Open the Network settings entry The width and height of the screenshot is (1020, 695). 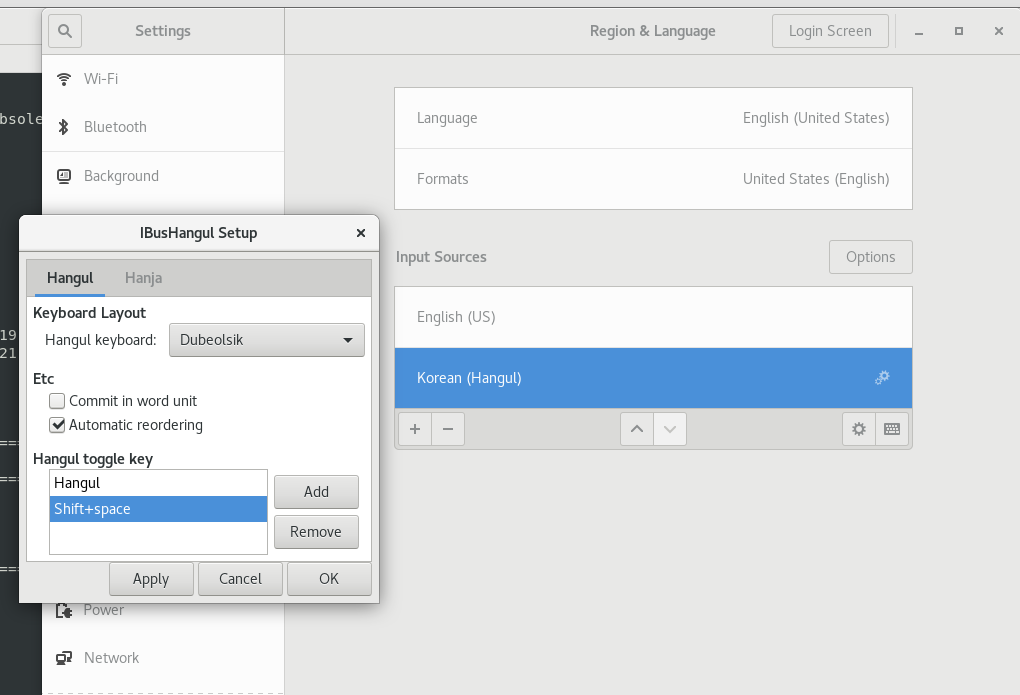pyautogui.click(x=163, y=658)
